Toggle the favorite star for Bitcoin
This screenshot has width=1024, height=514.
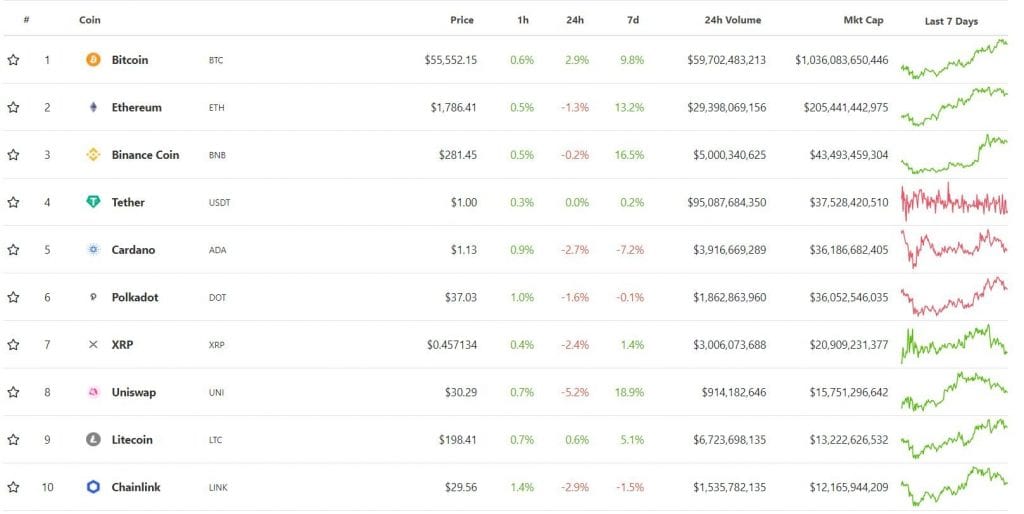coord(13,60)
